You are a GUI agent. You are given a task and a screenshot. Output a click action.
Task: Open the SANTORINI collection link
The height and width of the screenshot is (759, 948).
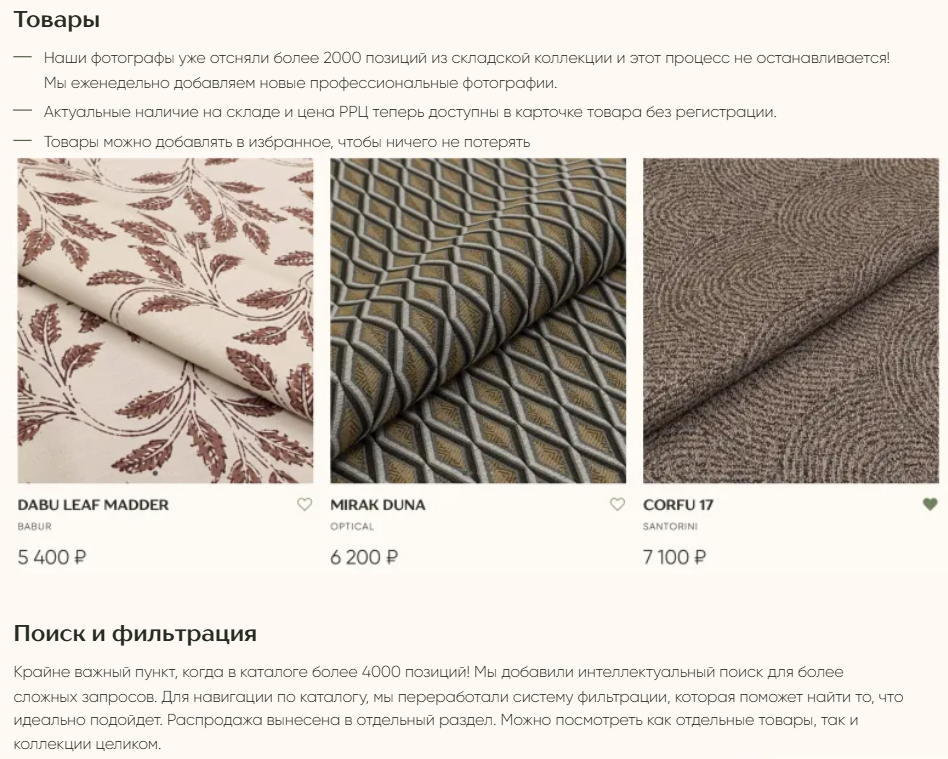670,526
